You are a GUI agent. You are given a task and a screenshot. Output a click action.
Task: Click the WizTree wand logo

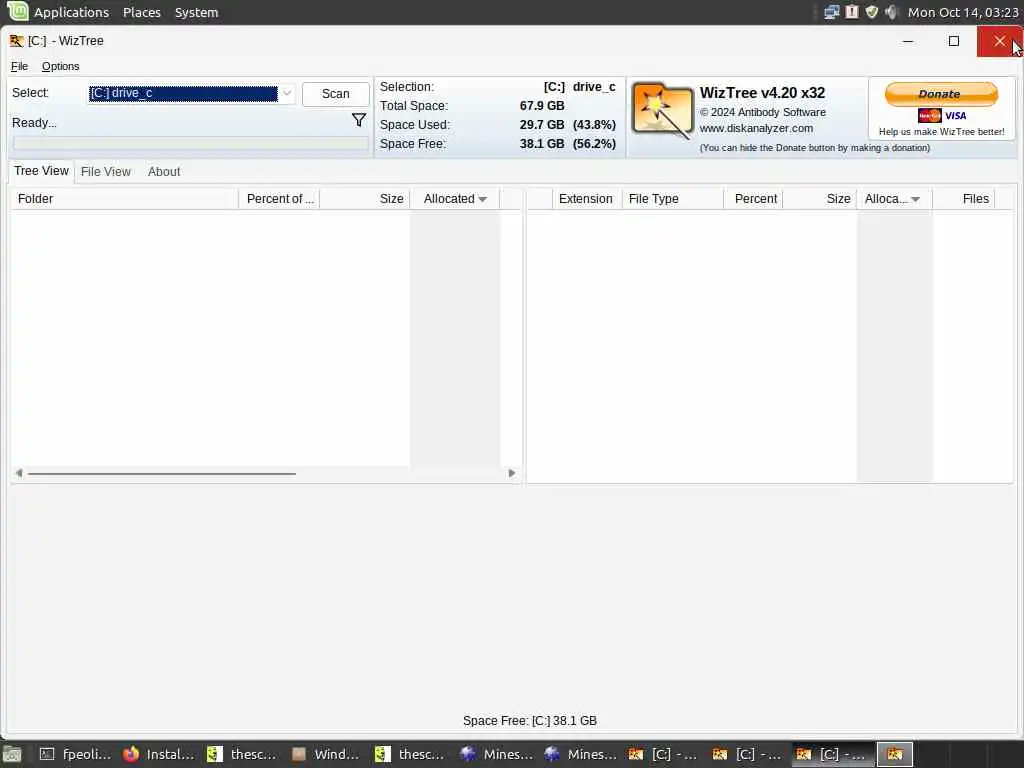[x=662, y=111]
